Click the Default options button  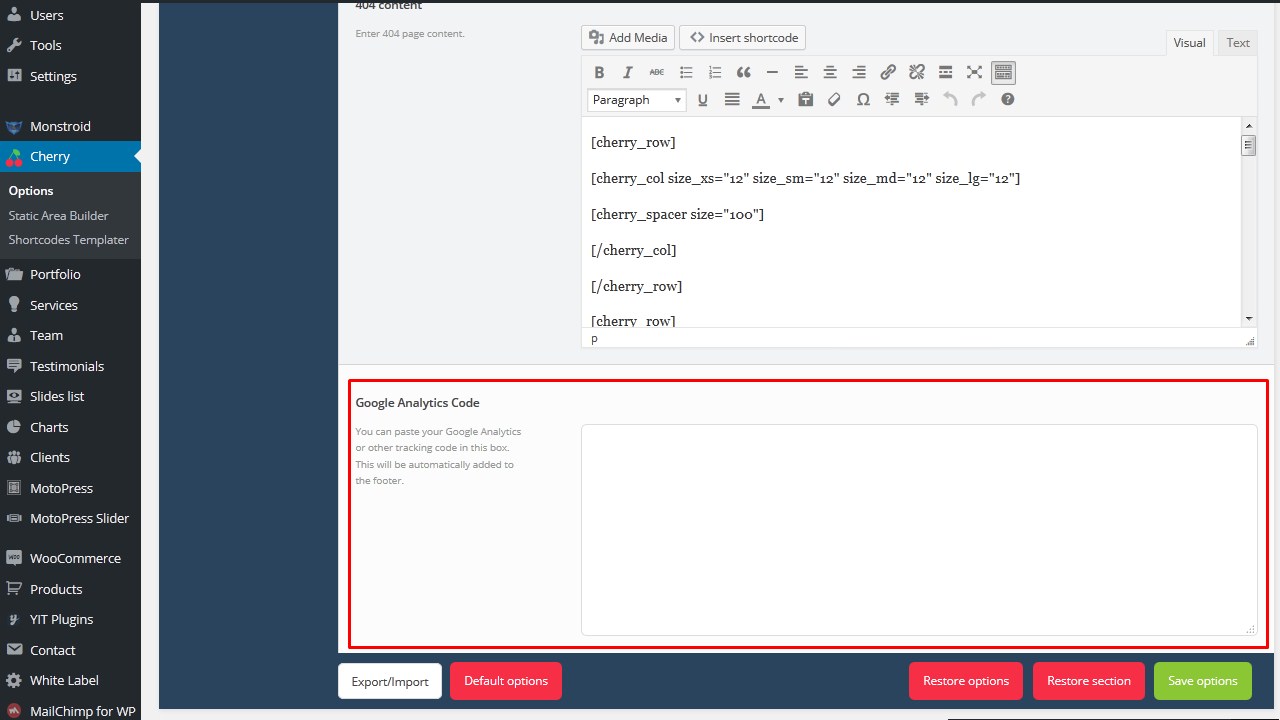tap(506, 681)
